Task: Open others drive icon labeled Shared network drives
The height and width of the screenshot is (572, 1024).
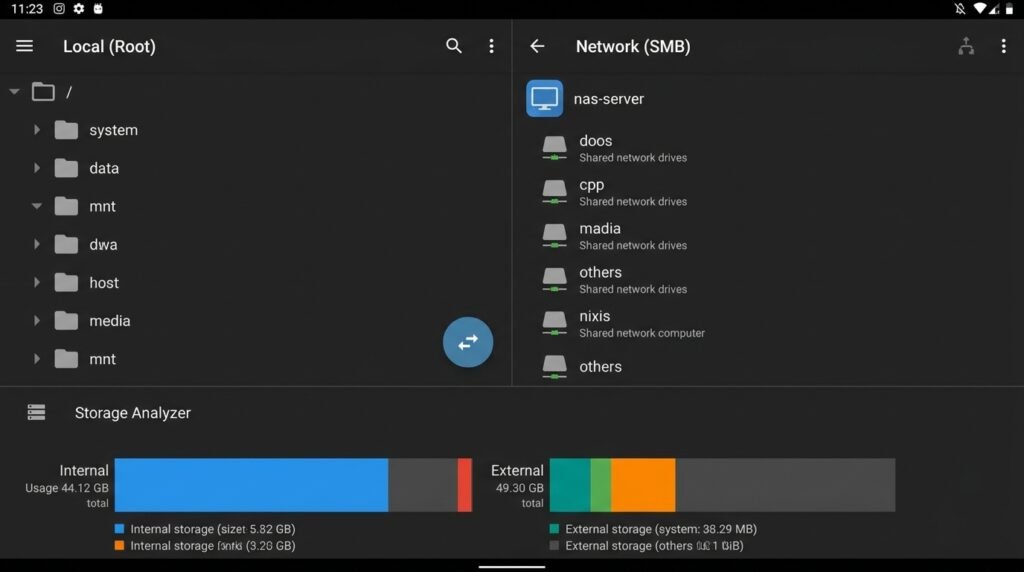Action: 554,279
